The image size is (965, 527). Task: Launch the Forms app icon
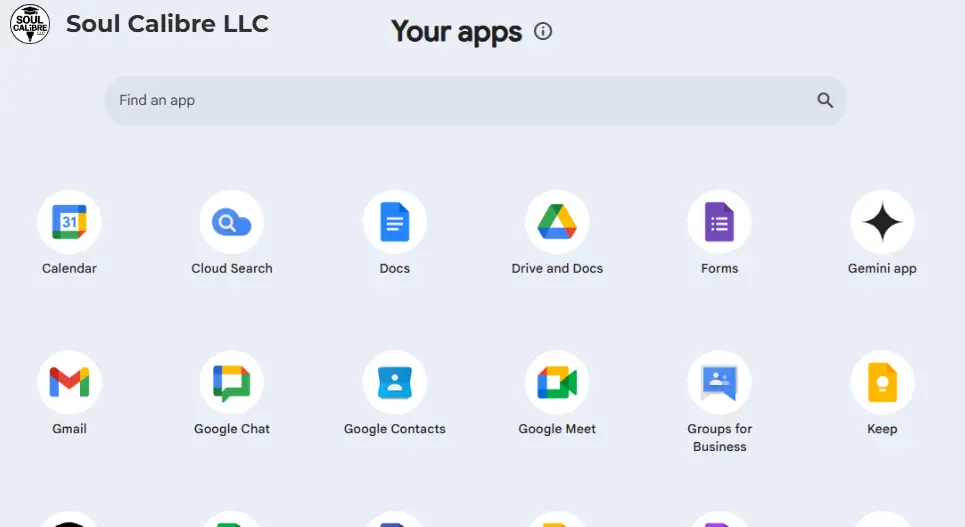click(719, 222)
